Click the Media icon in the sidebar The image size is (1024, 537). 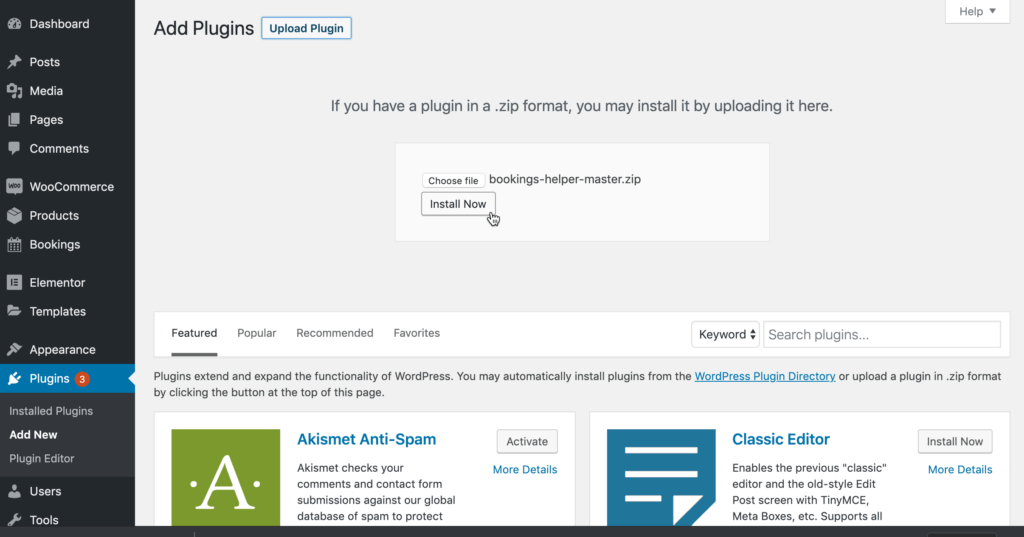14,91
